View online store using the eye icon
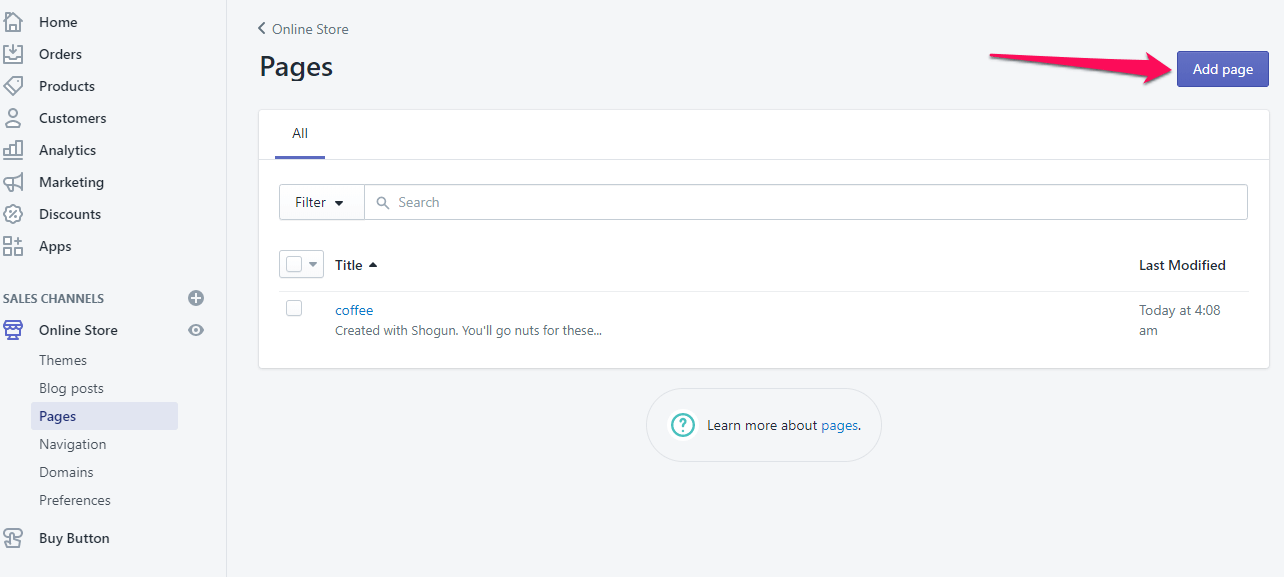This screenshot has height=577, width=1284. (196, 330)
